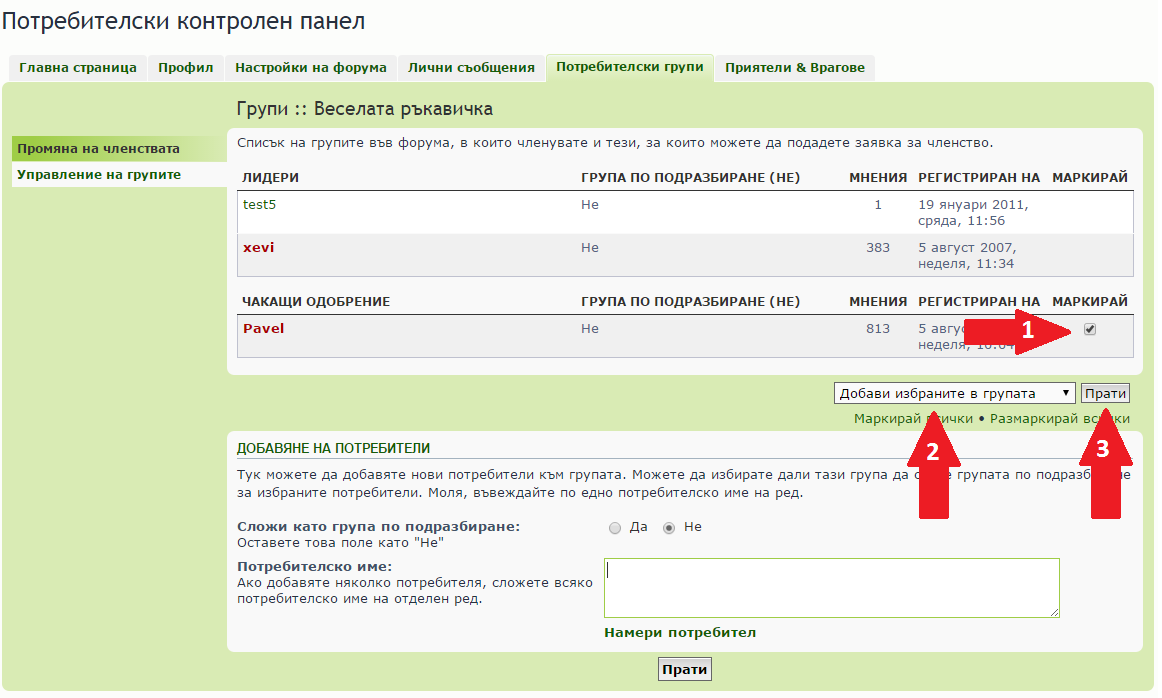Open Управление на групите sidebar item
1162x698 pixels.
tap(99, 175)
